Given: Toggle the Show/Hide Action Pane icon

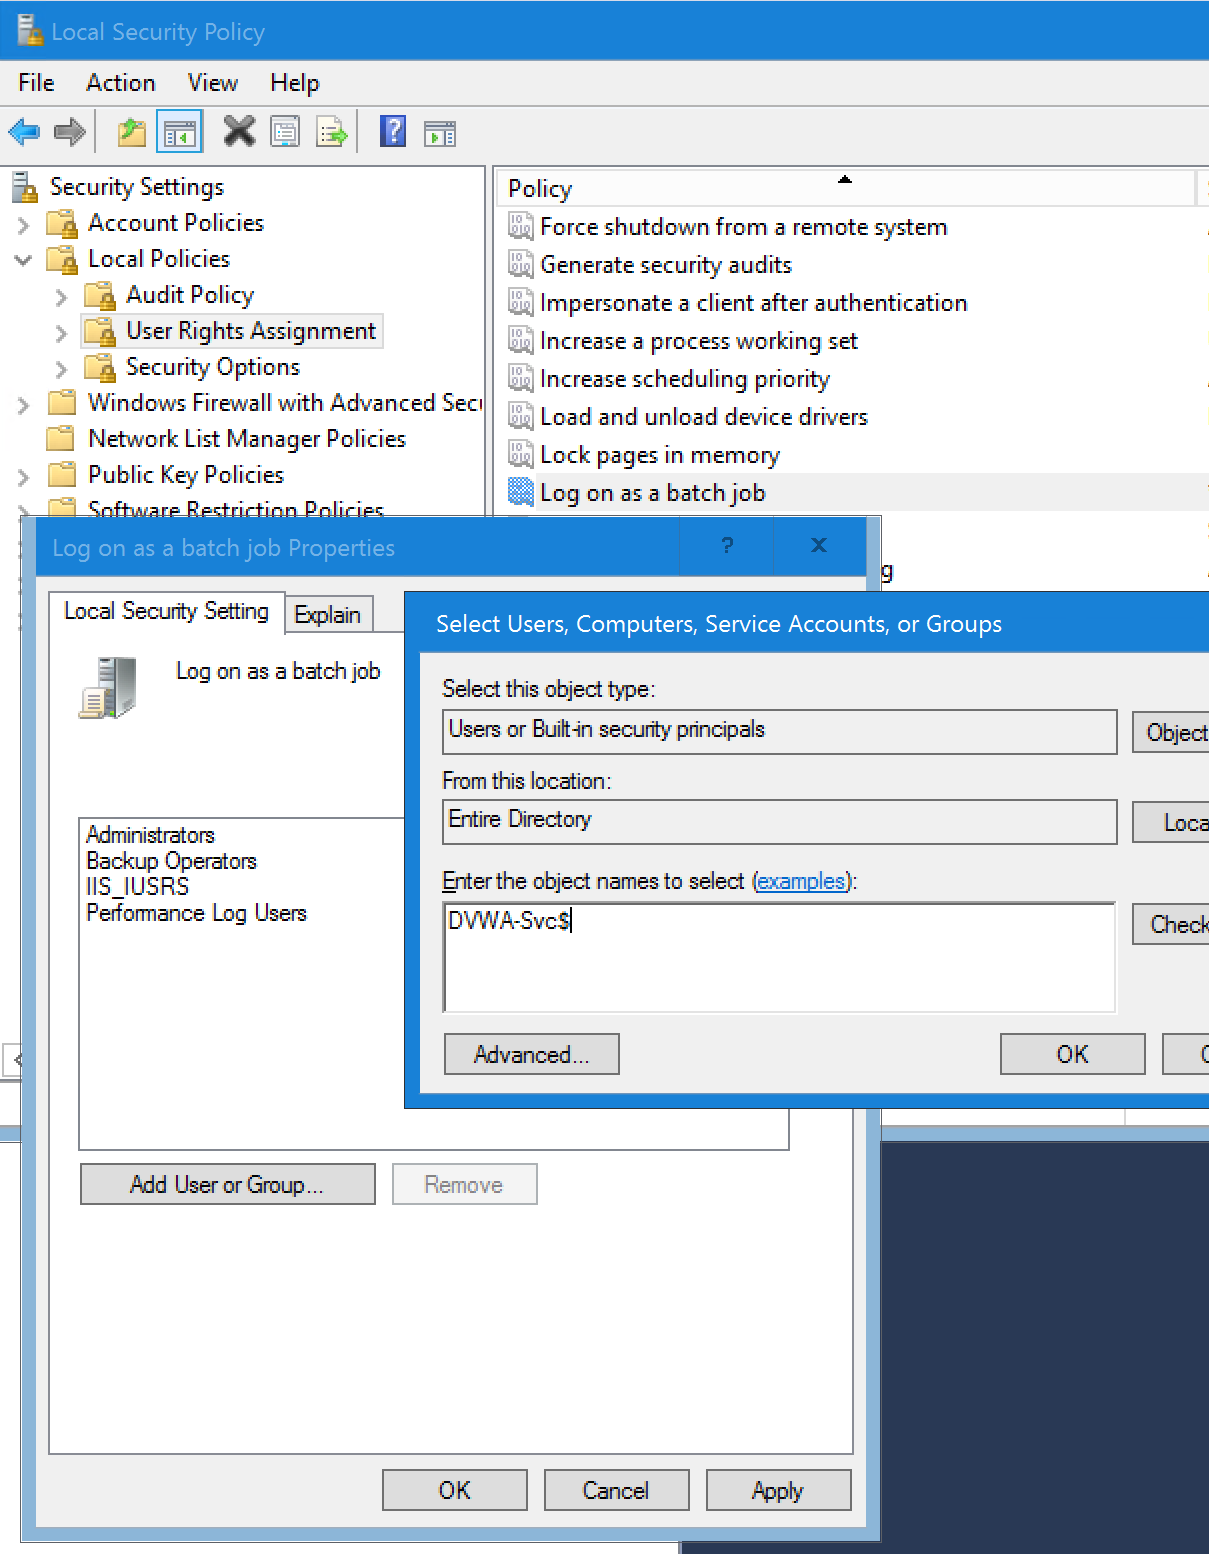Looking at the screenshot, I should click(x=440, y=133).
